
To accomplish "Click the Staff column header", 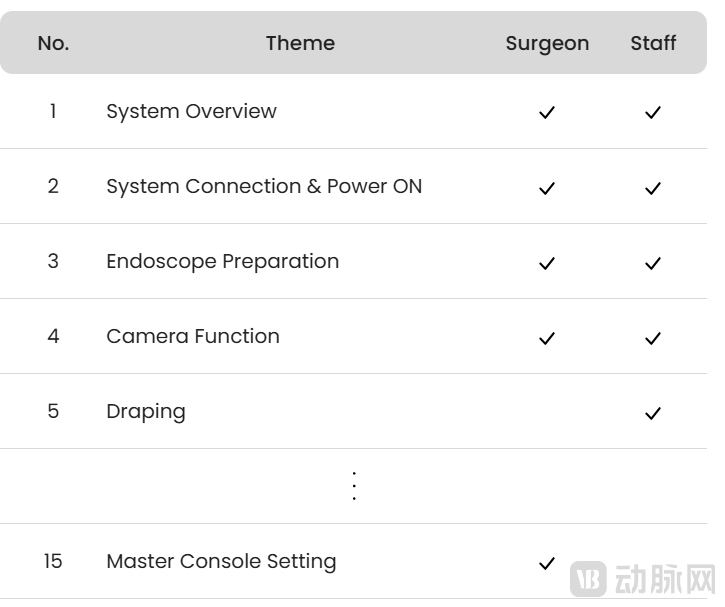I will 653,43.
